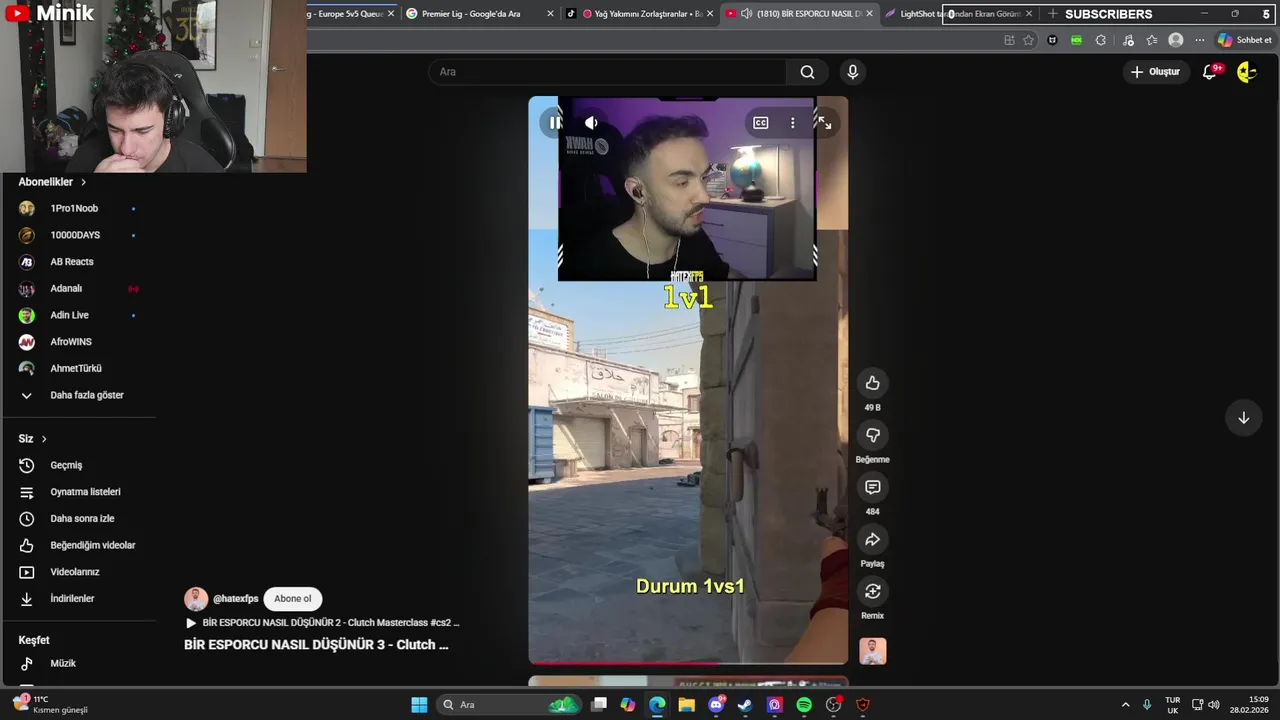Image resolution: width=1280 pixels, height=720 pixels.
Task: Open the browser profile avatar
Action: [1176, 40]
